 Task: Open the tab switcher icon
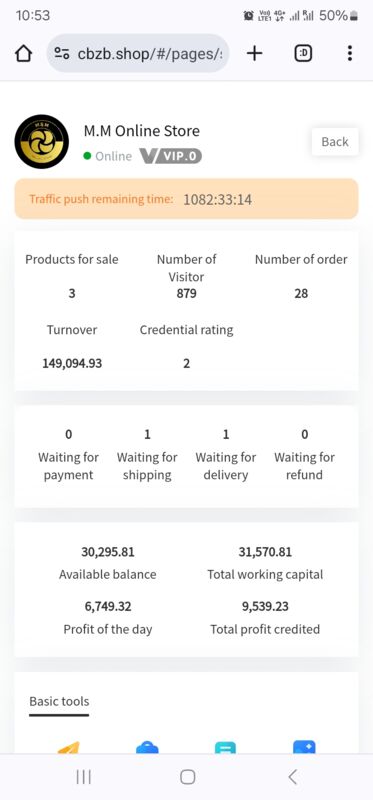pyautogui.click(x=303, y=53)
